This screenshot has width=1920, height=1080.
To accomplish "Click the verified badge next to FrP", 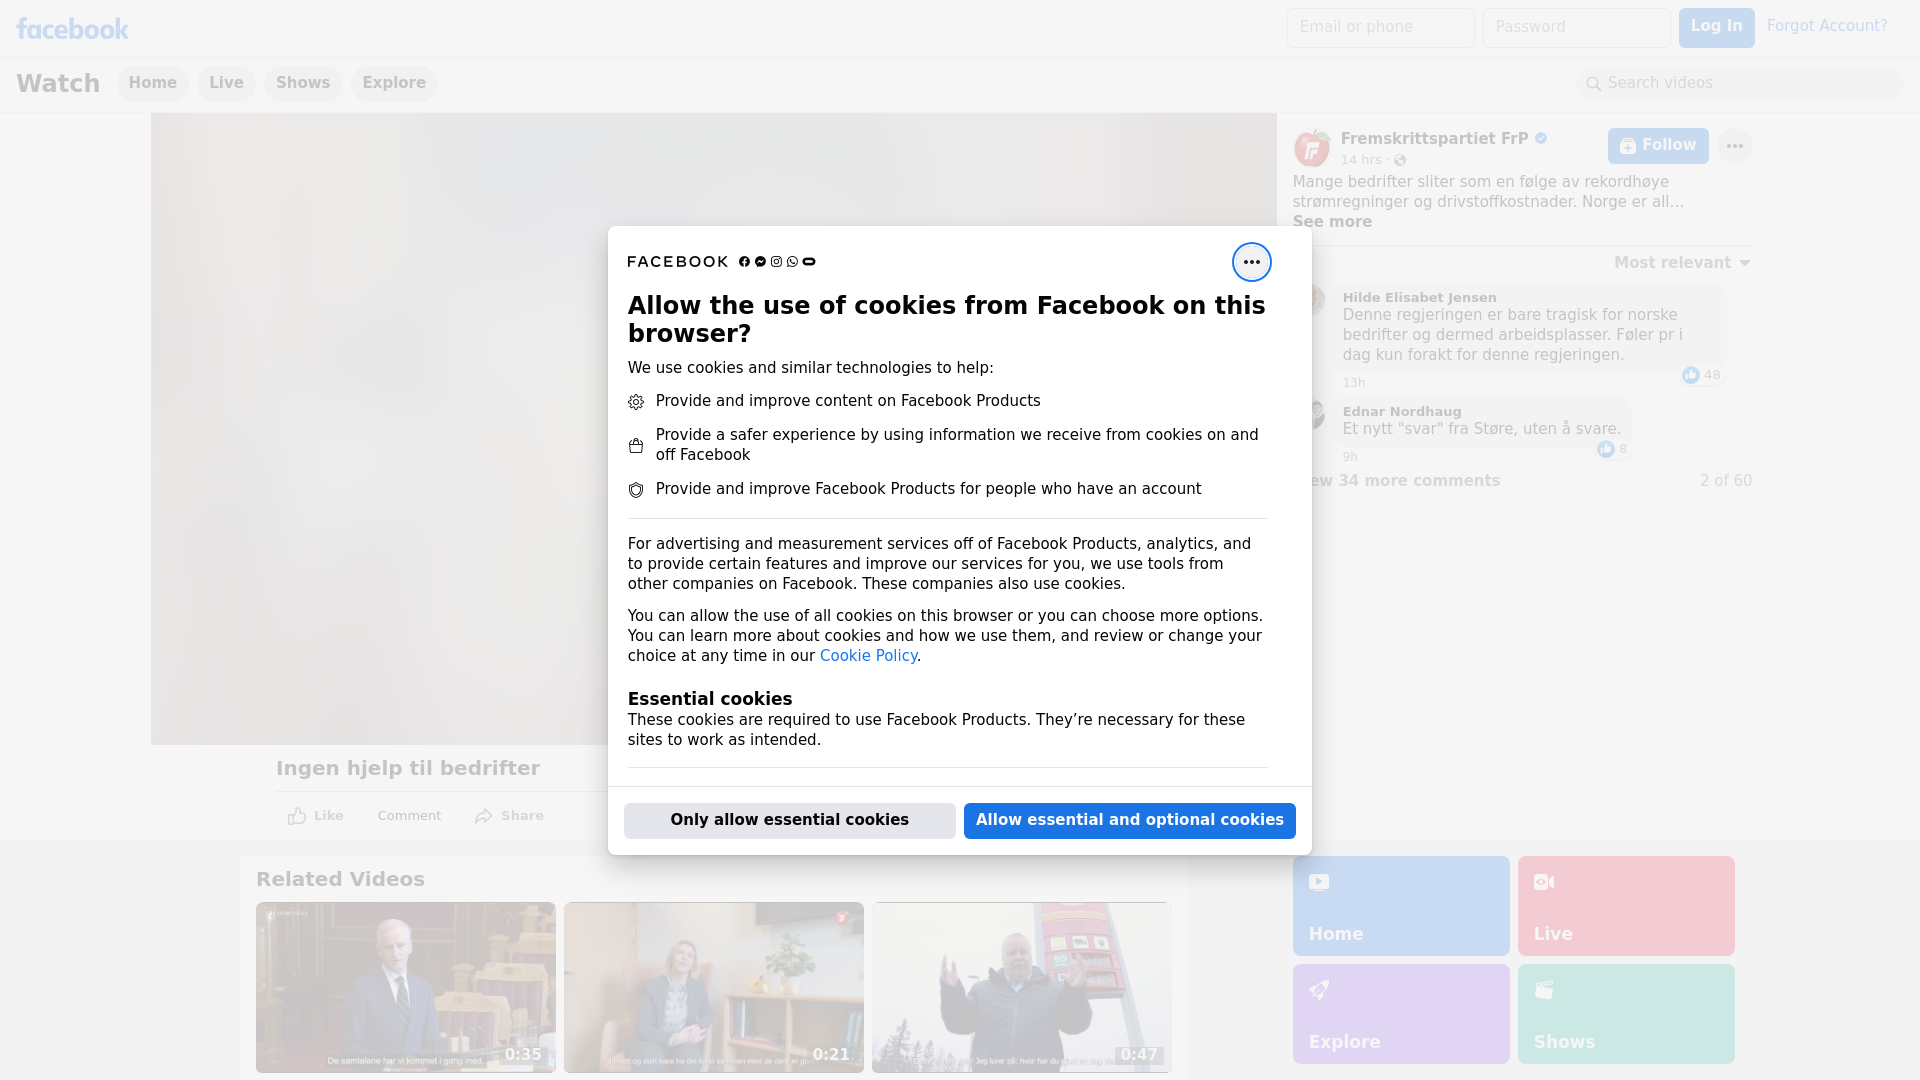I will [x=1541, y=138].
